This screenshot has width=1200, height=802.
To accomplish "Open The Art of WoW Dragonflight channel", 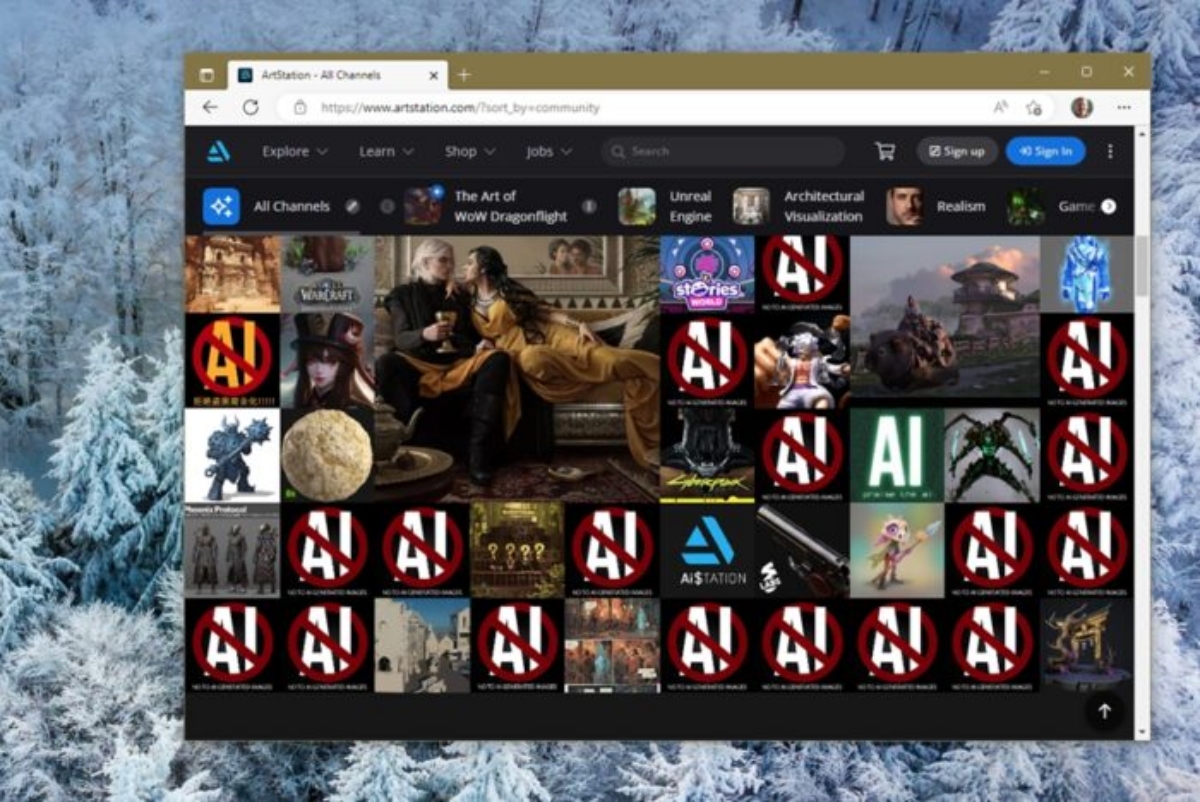I will 485,206.
